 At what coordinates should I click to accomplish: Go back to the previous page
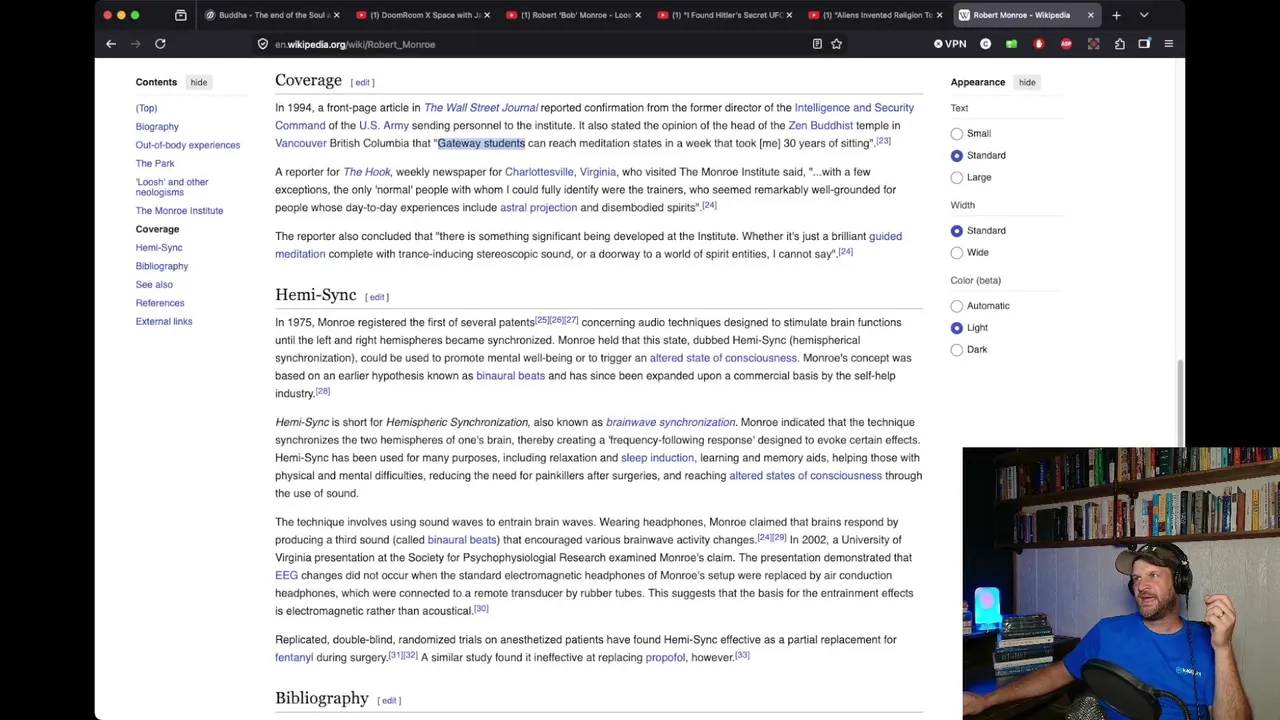(x=111, y=44)
